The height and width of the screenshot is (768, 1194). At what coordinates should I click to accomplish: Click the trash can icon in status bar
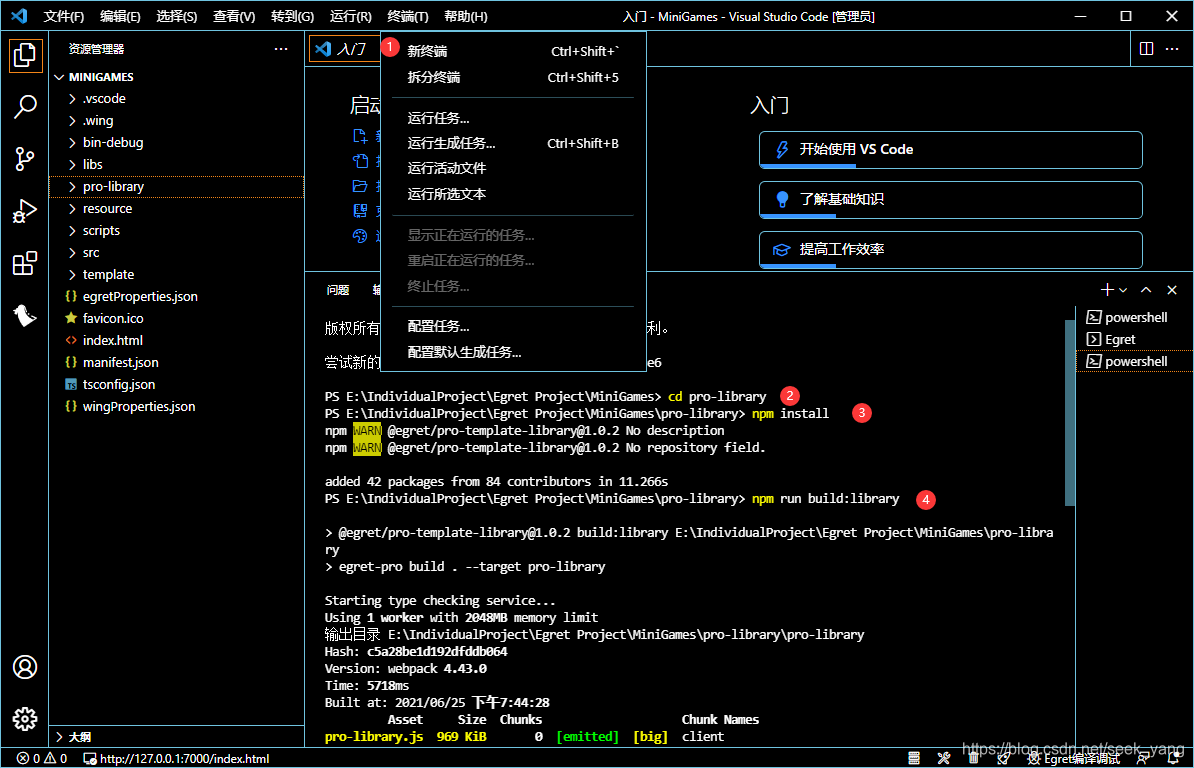tap(973, 758)
